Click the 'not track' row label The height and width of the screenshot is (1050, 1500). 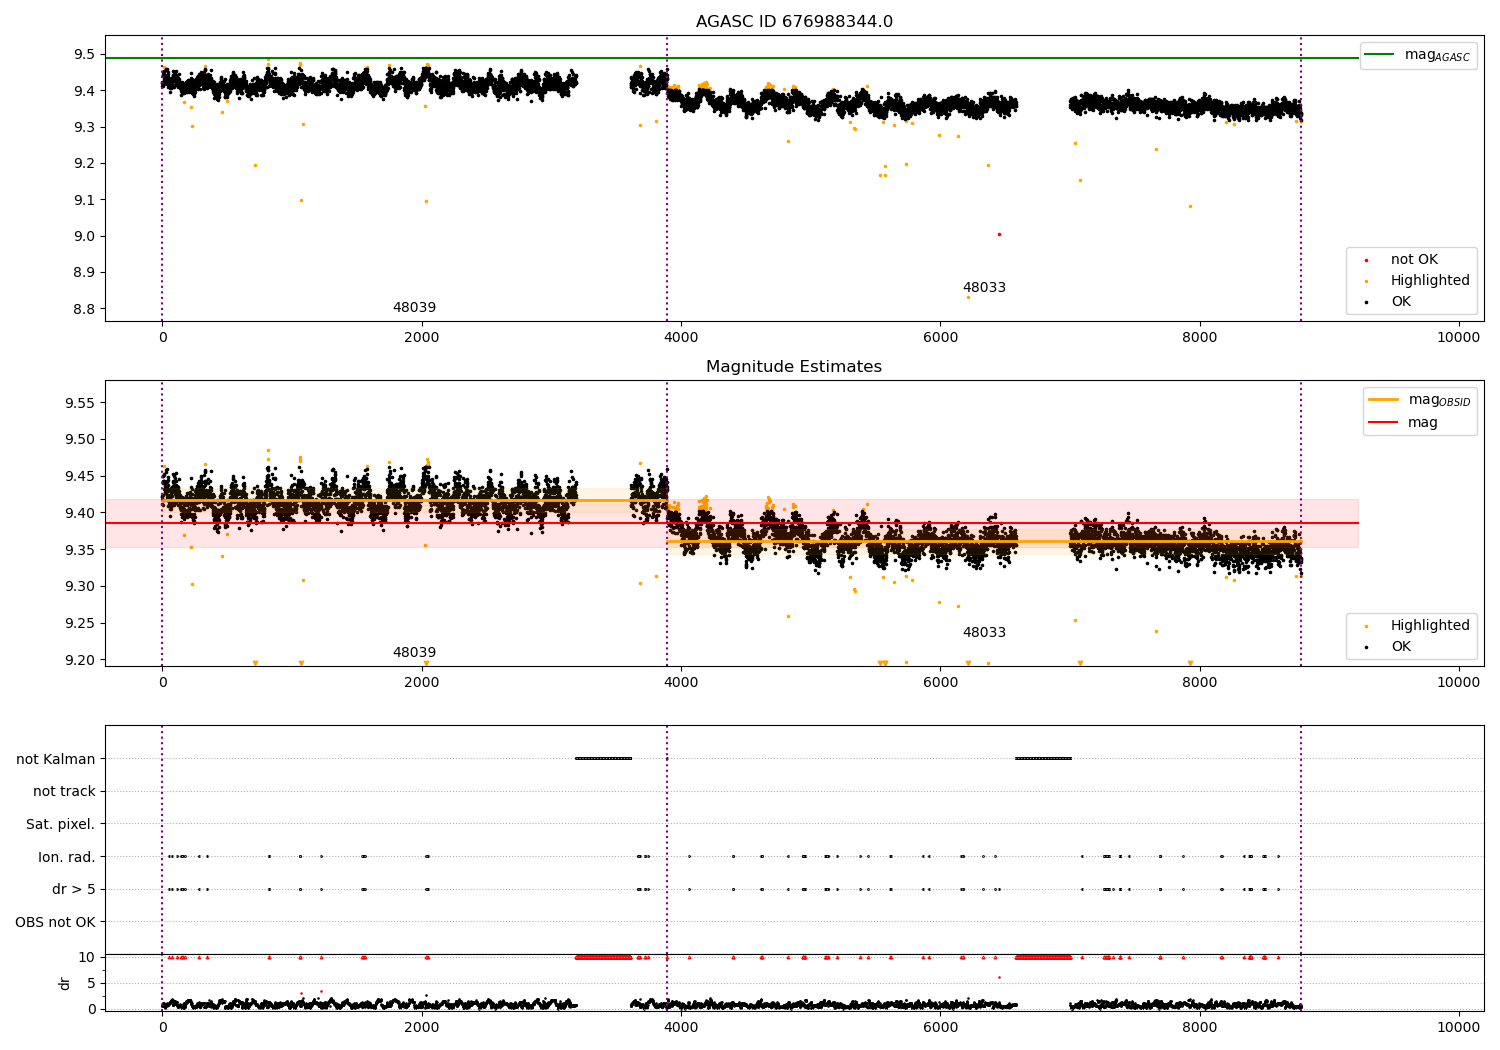tap(64, 792)
